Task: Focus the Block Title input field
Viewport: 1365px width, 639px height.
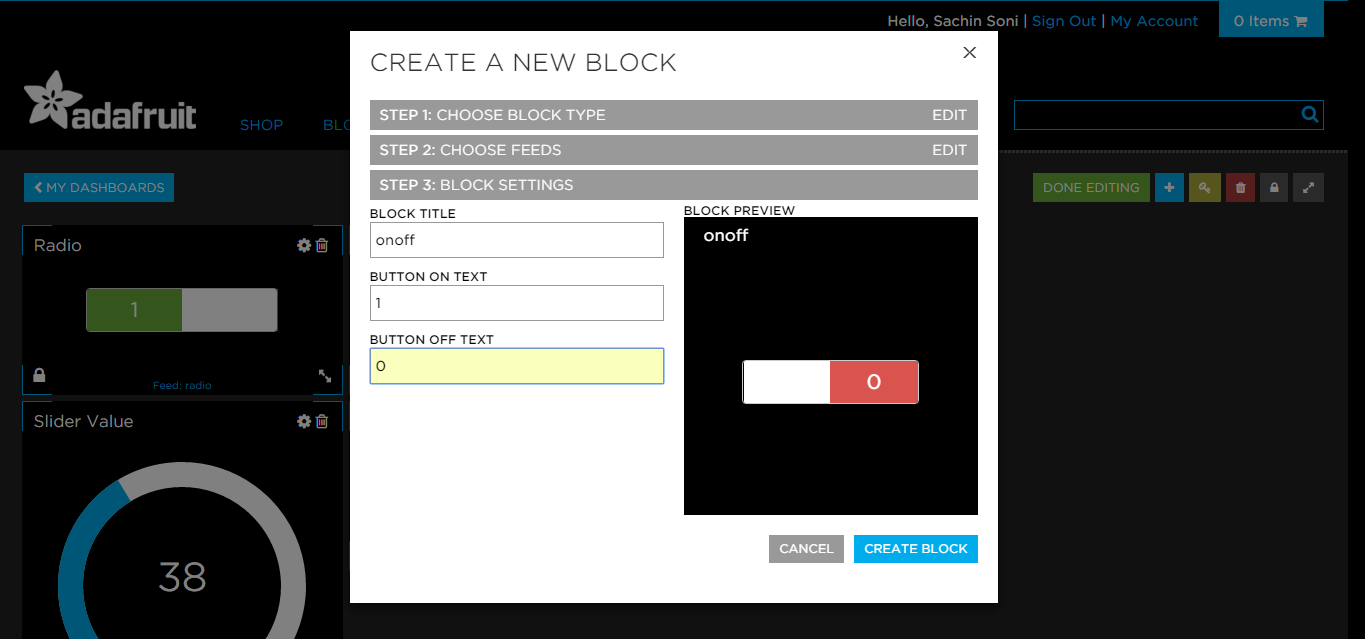Action: (516, 240)
